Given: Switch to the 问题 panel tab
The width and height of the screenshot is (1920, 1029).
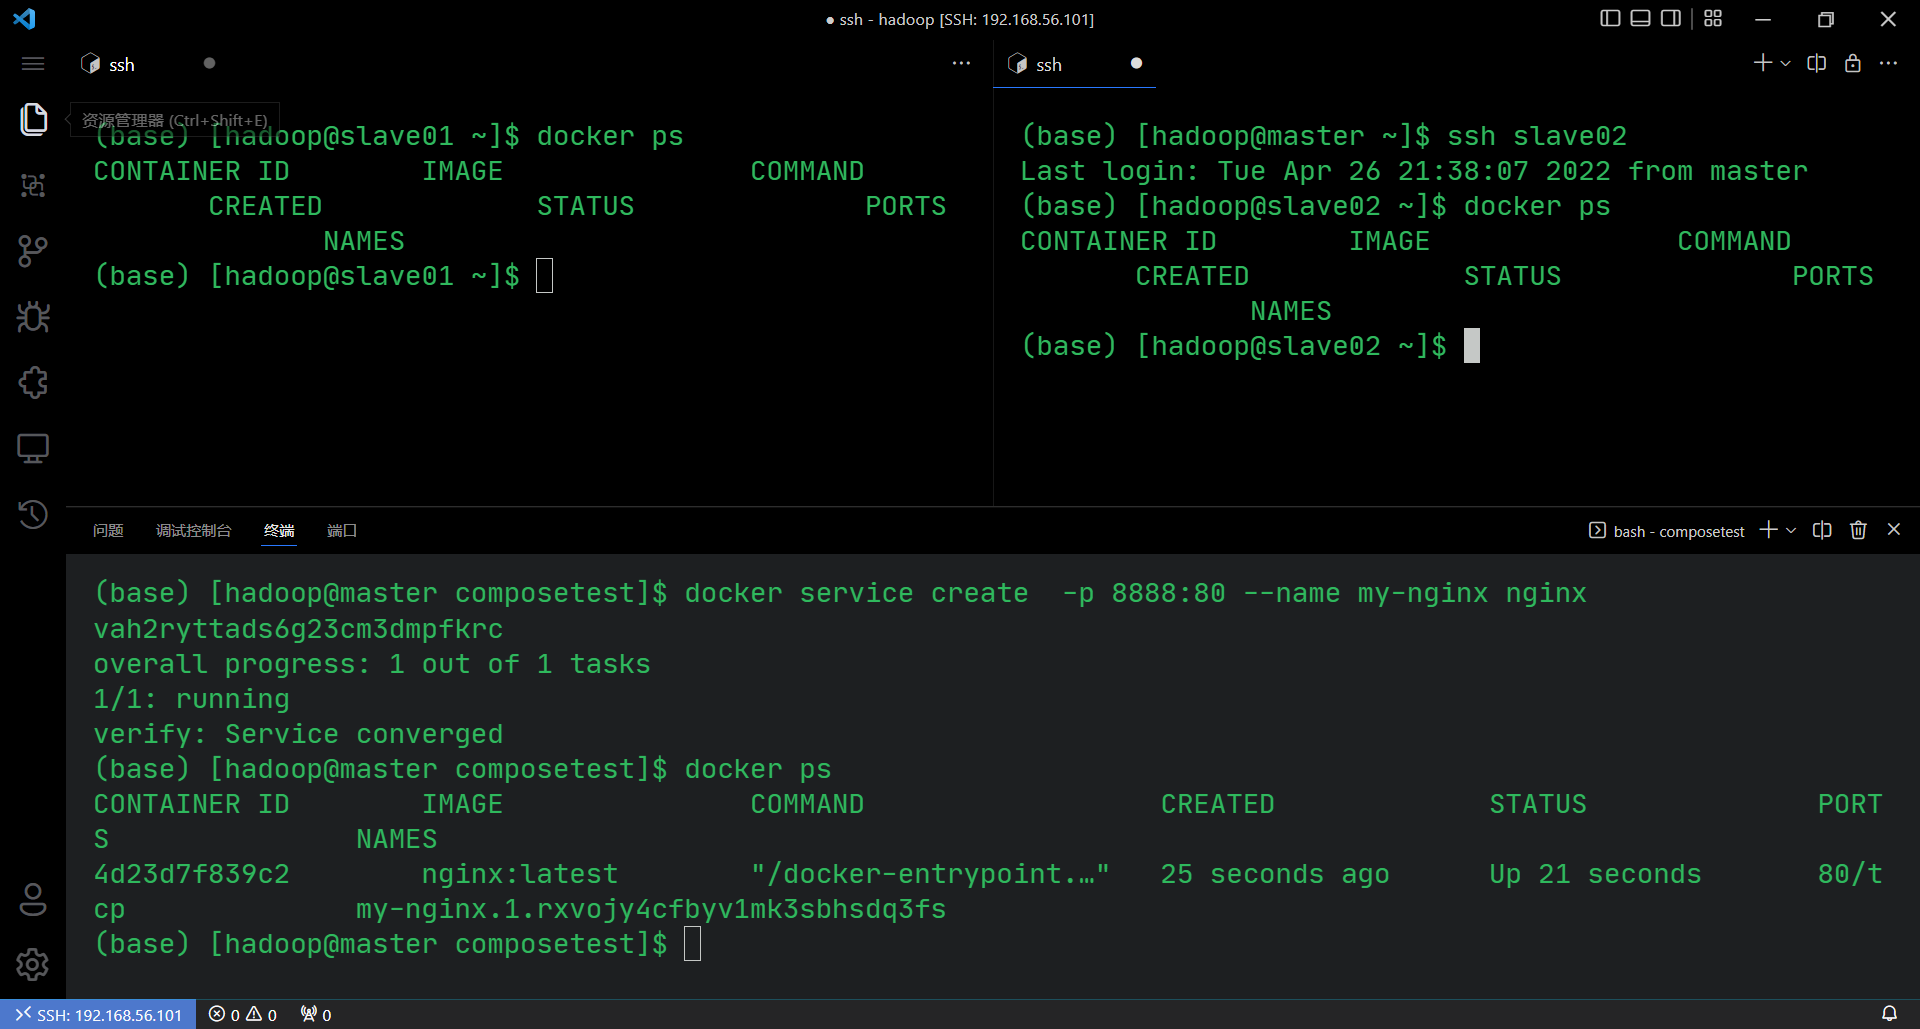Looking at the screenshot, I should point(108,530).
